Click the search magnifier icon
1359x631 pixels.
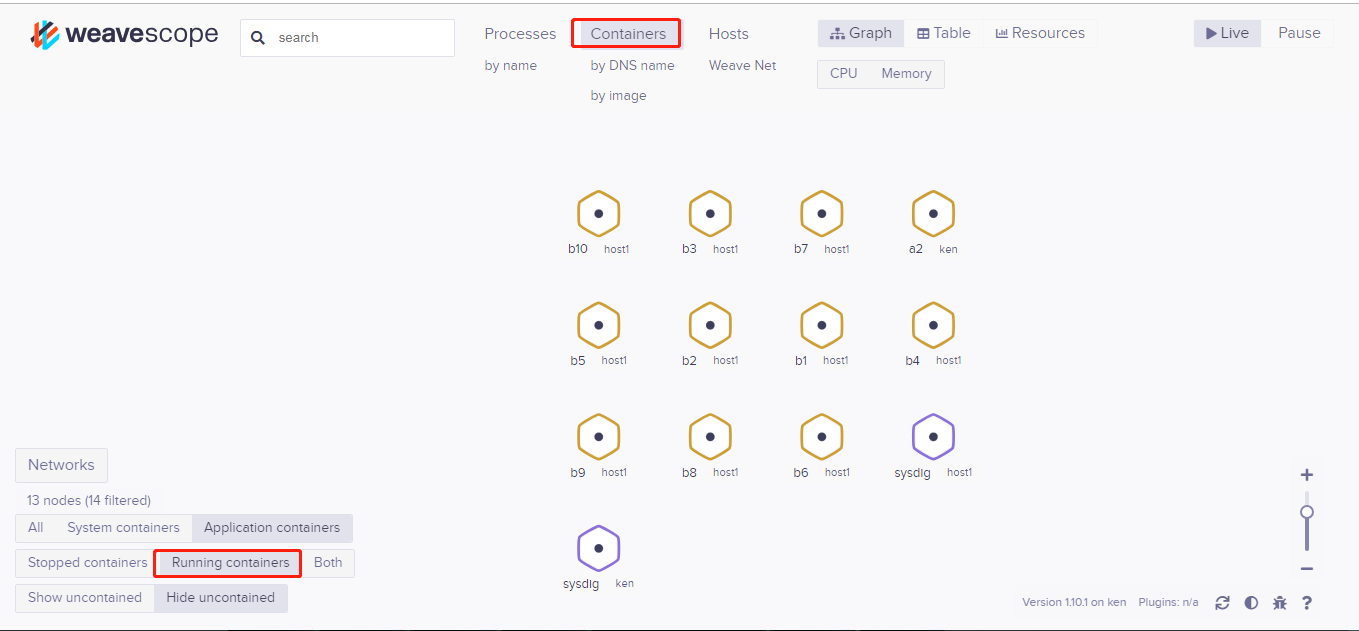tap(258, 38)
